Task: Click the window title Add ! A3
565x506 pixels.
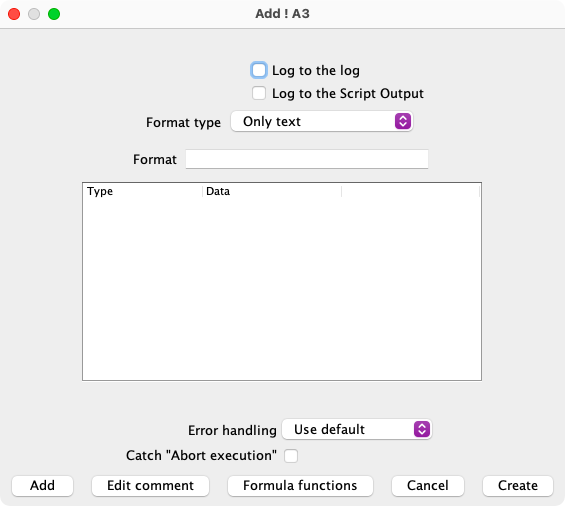Action: tap(282, 14)
